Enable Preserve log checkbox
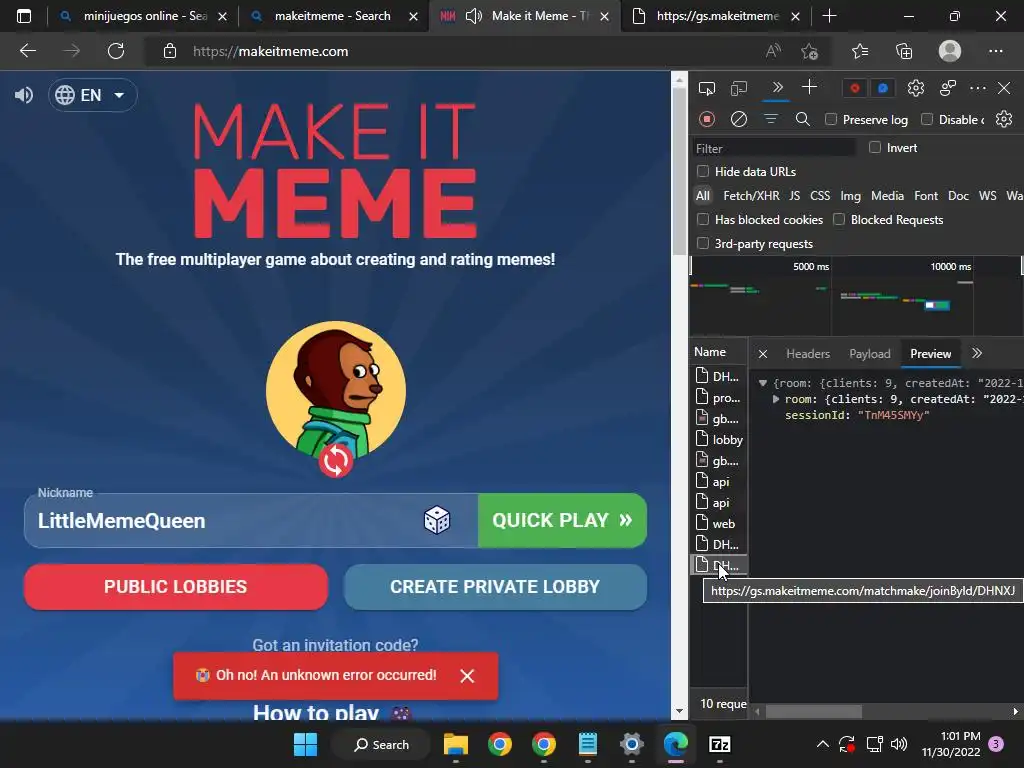The image size is (1024, 768). pyautogui.click(x=831, y=119)
